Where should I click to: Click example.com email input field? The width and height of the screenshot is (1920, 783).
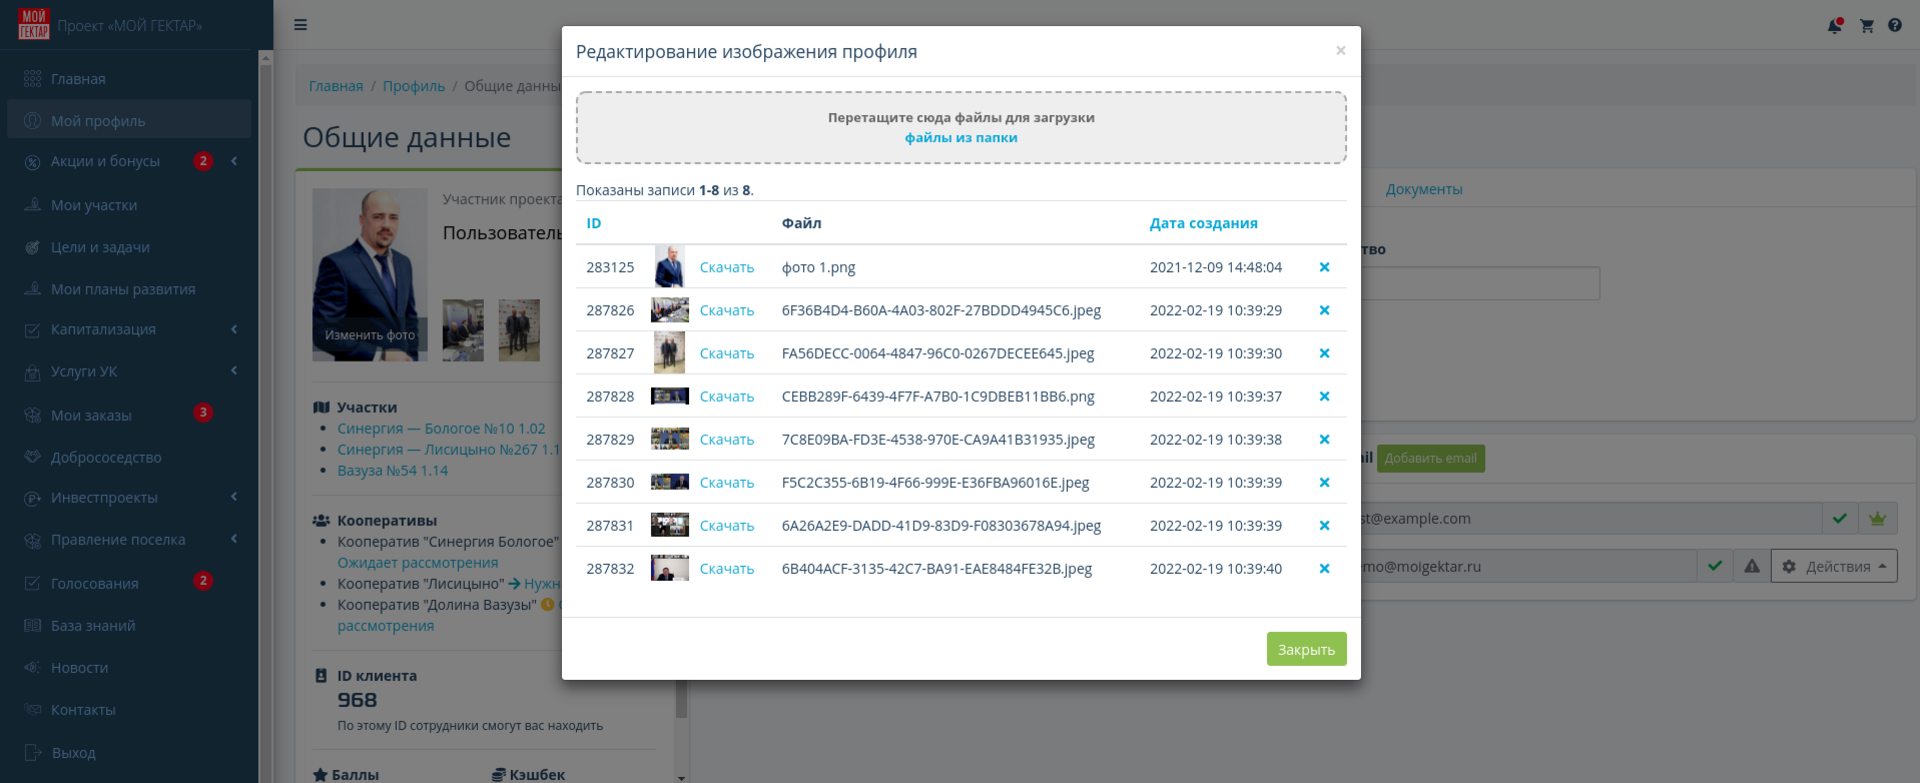(x=1590, y=518)
